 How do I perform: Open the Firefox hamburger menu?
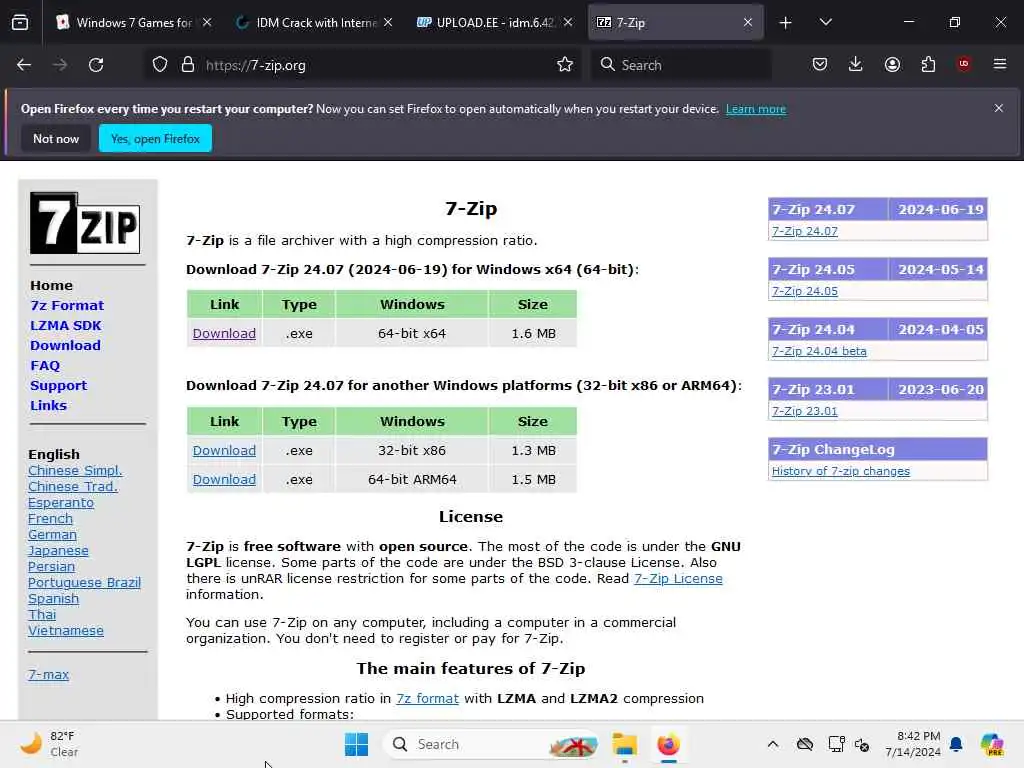[1000, 64]
